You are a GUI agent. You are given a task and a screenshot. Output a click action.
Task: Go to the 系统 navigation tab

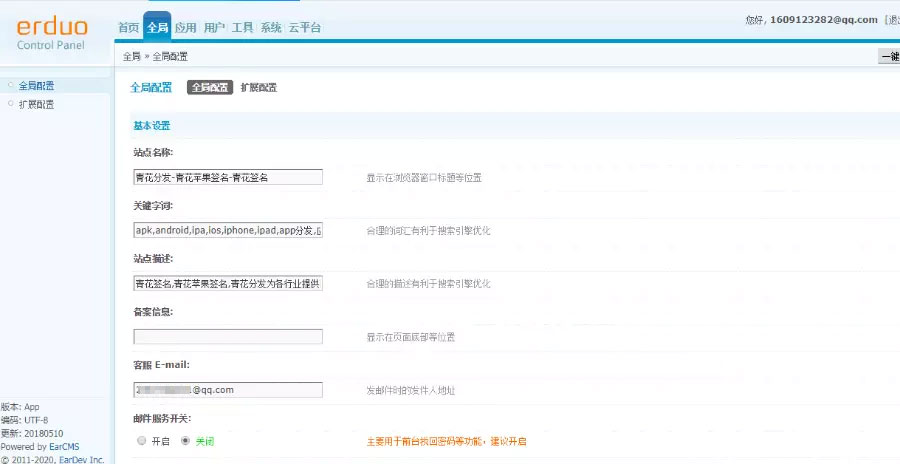tap(271, 28)
